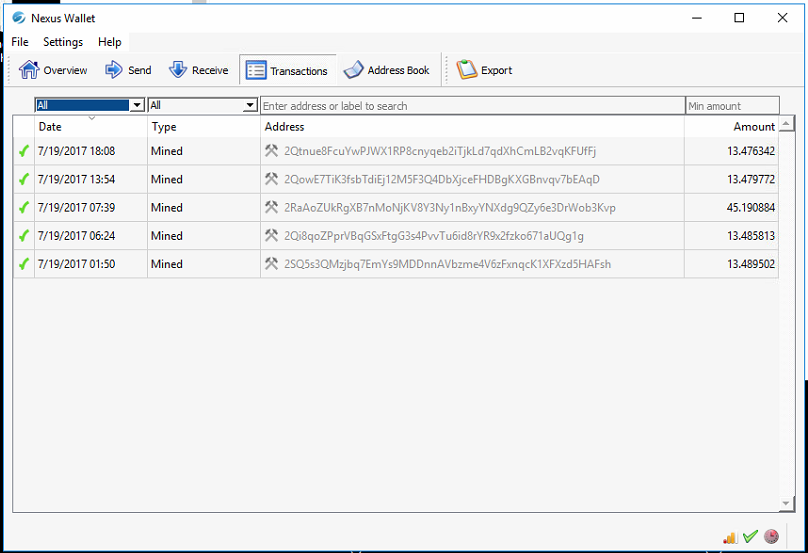Screen dimensions: 808x553
Task: Sort by the Address column header
Action: click(x=473, y=127)
